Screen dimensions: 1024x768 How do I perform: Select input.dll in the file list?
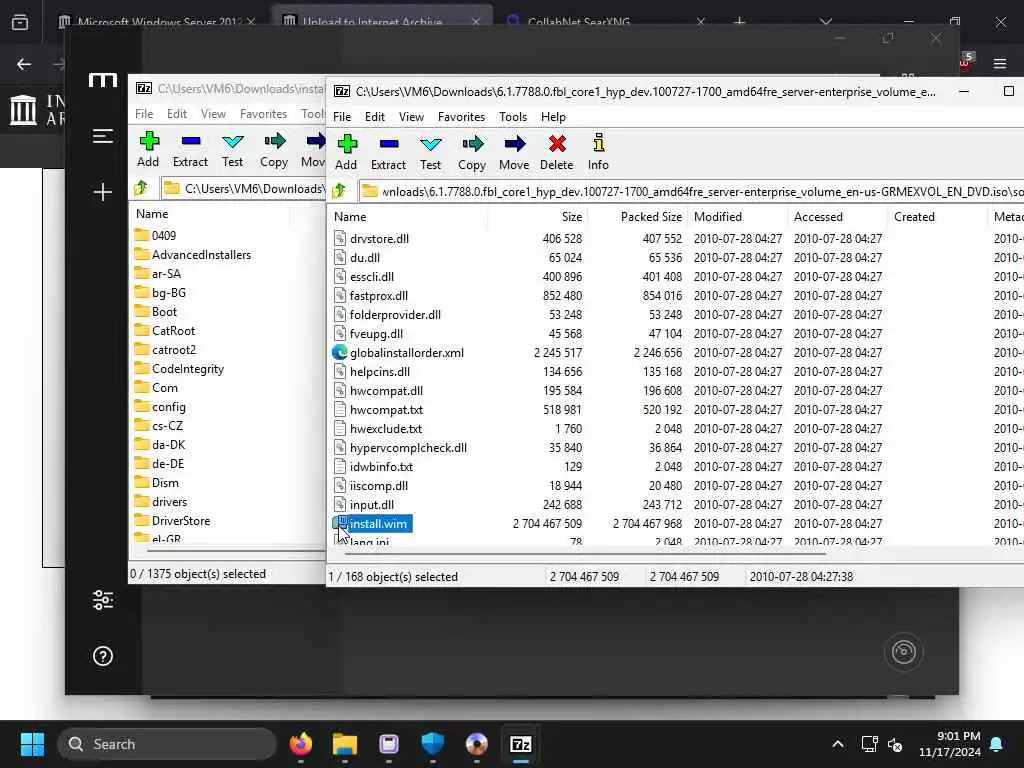[372, 504]
